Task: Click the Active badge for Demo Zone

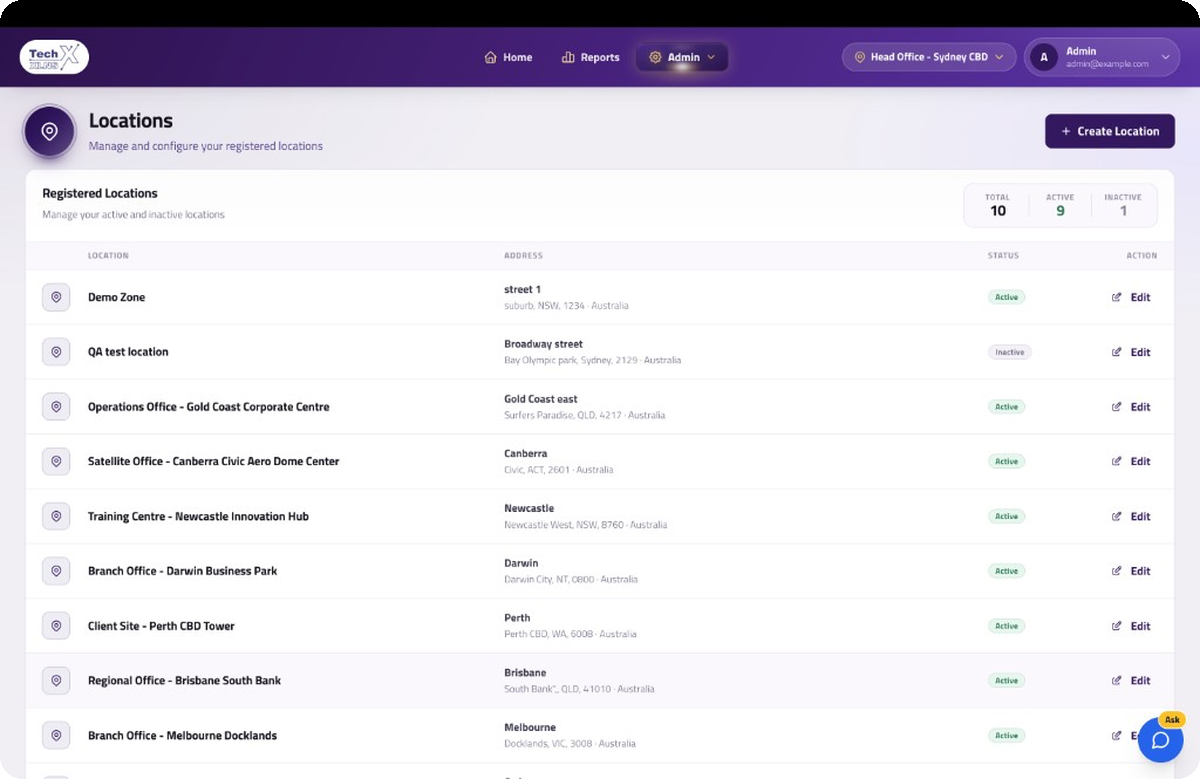Action: [x=1007, y=297]
